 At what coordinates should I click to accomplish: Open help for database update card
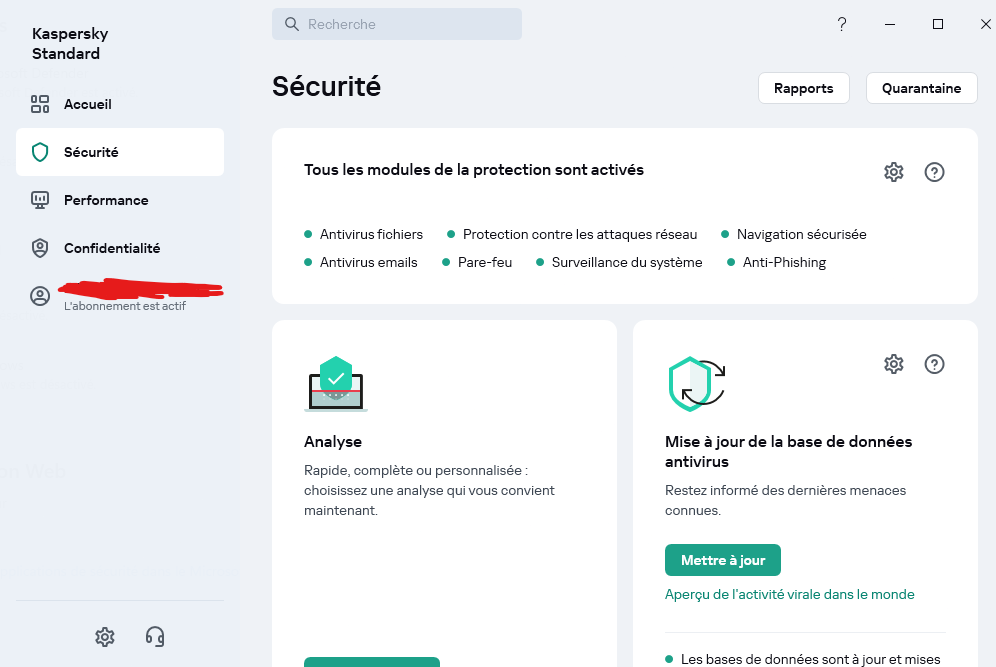point(935,364)
